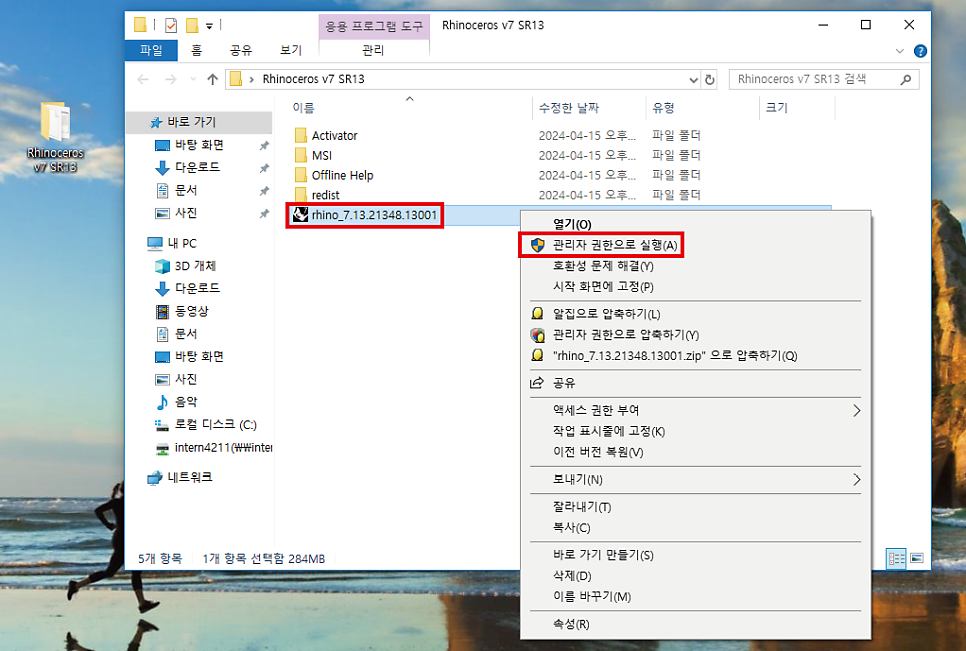Click the Back navigation arrow

point(143,79)
